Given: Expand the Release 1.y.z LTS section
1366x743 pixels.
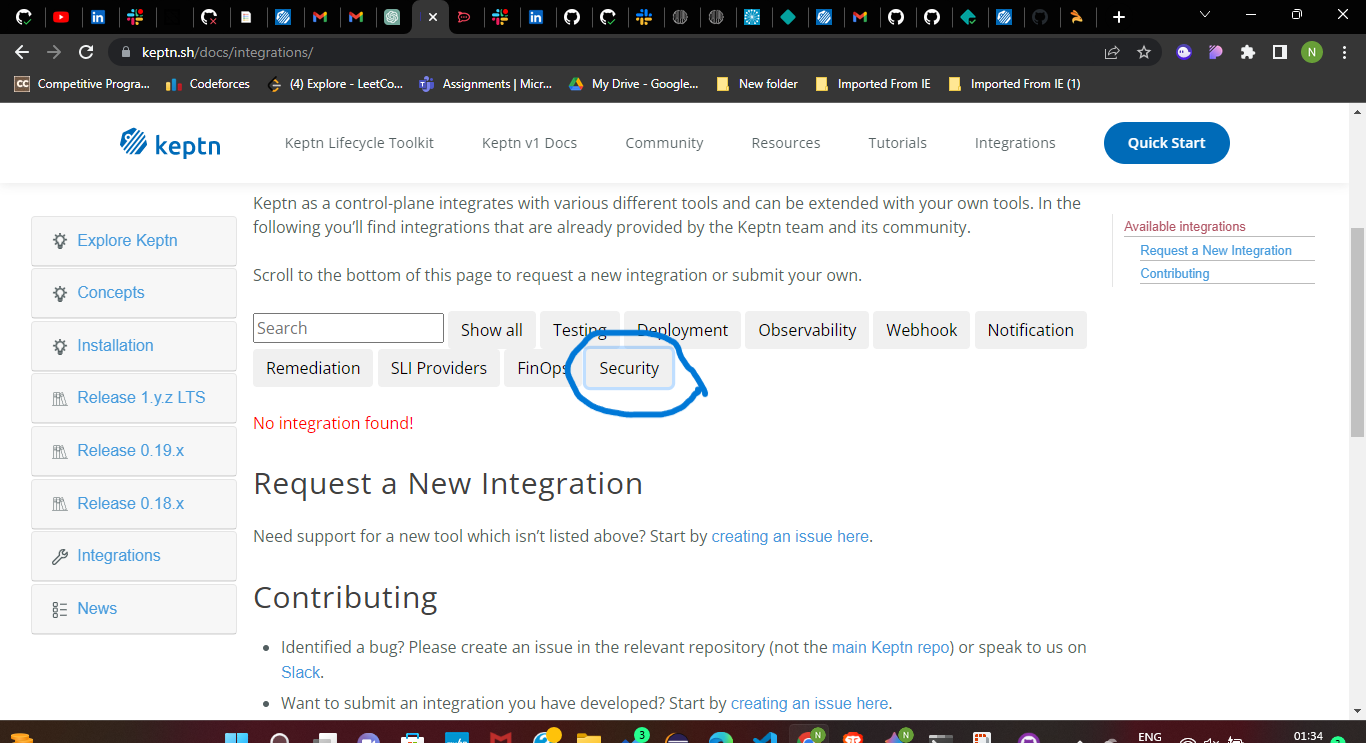Looking at the screenshot, I should click(139, 397).
